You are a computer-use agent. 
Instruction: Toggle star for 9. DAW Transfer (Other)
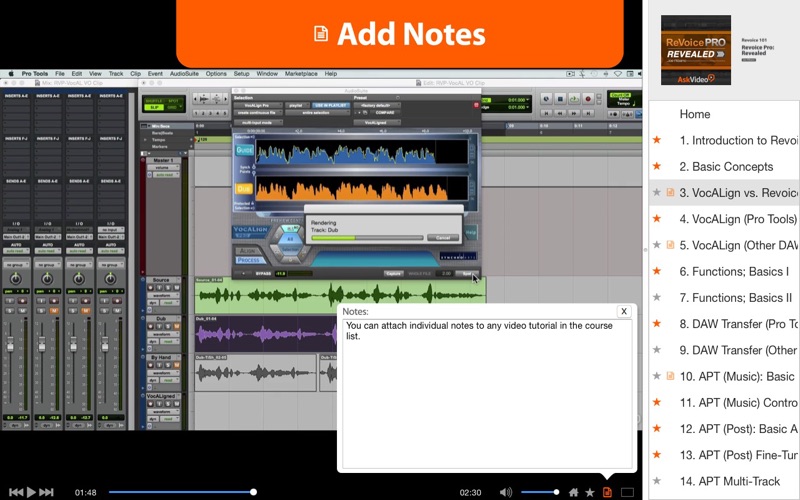[657, 349]
